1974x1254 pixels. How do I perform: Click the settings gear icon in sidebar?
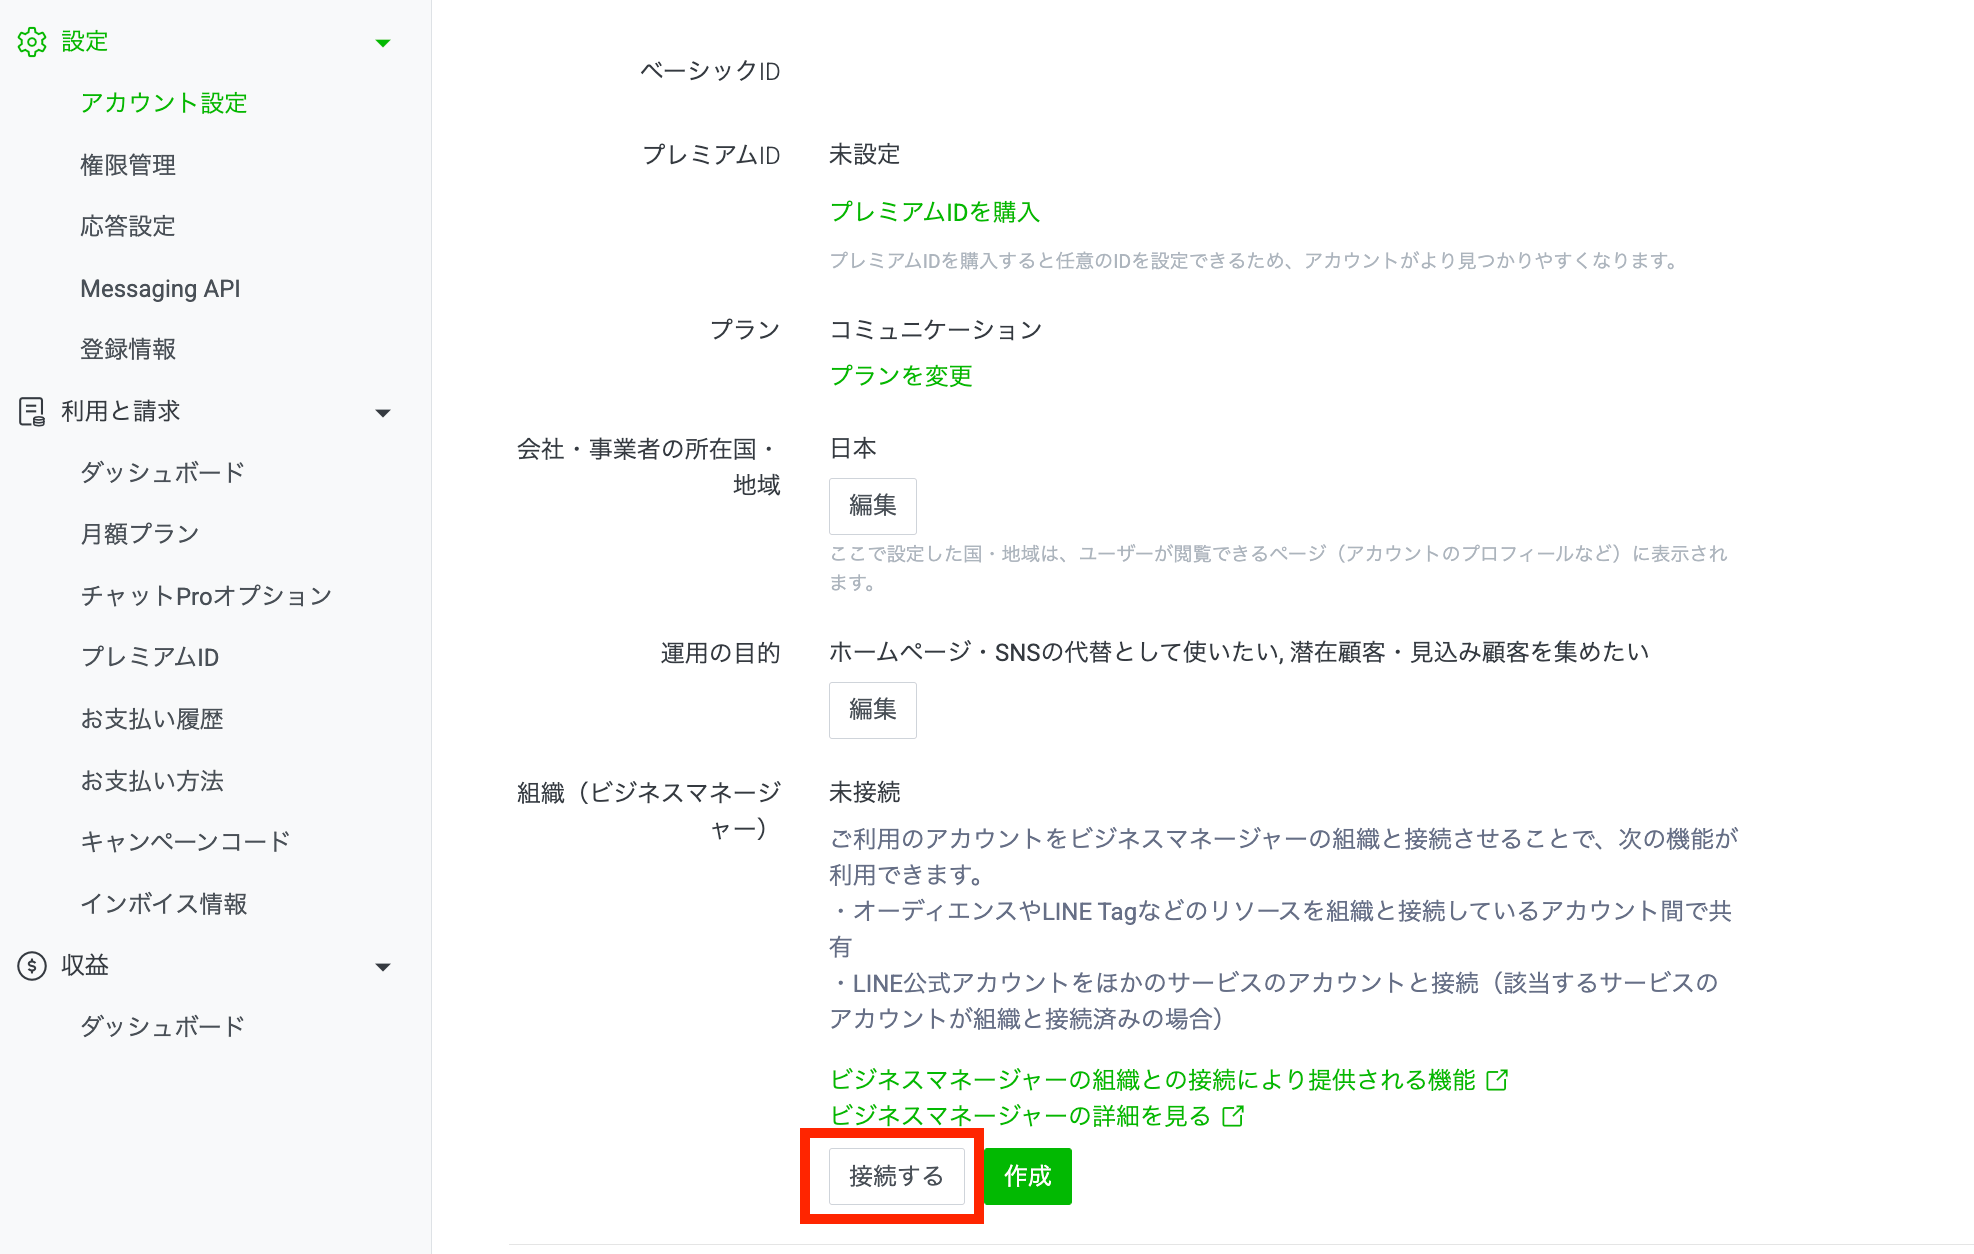point(32,42)
